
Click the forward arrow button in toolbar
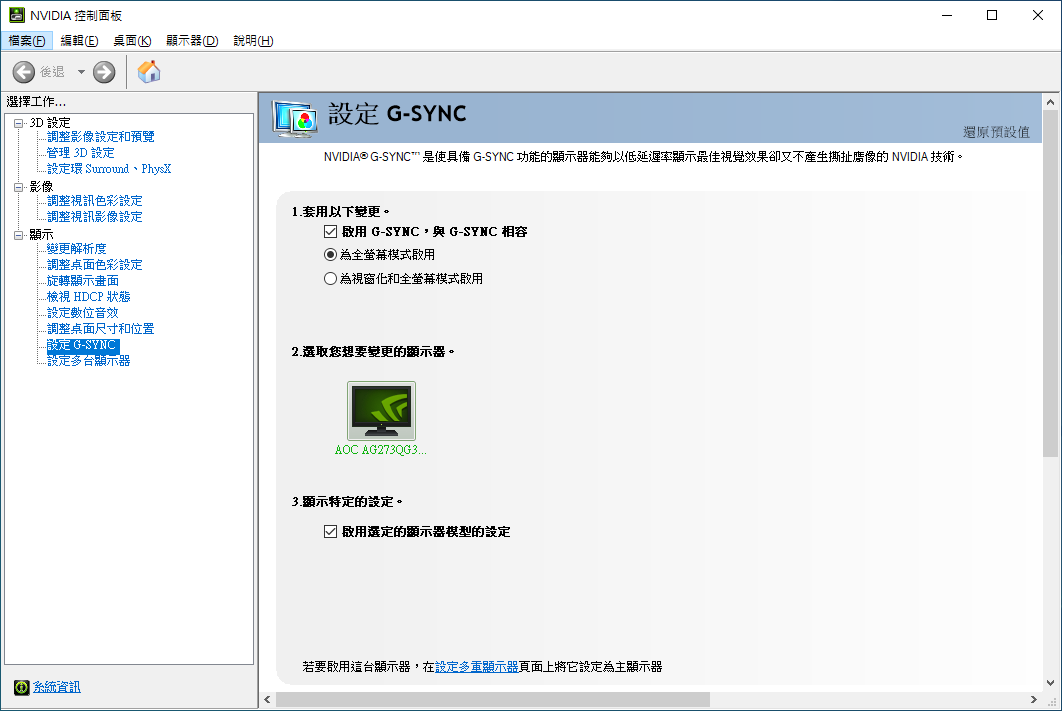104,72
